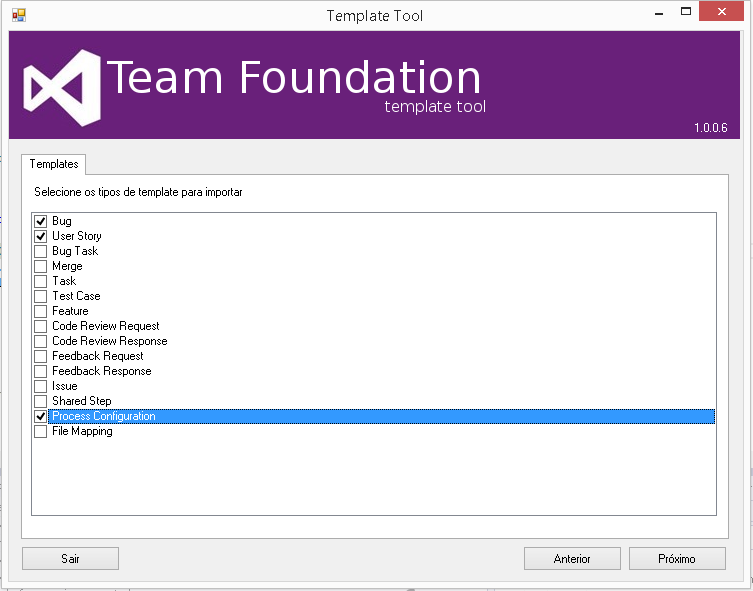Screen dimensions: 753x591
Task: Click 'Selecione os tipos de template' instruction text
Action: coord(138,192)
